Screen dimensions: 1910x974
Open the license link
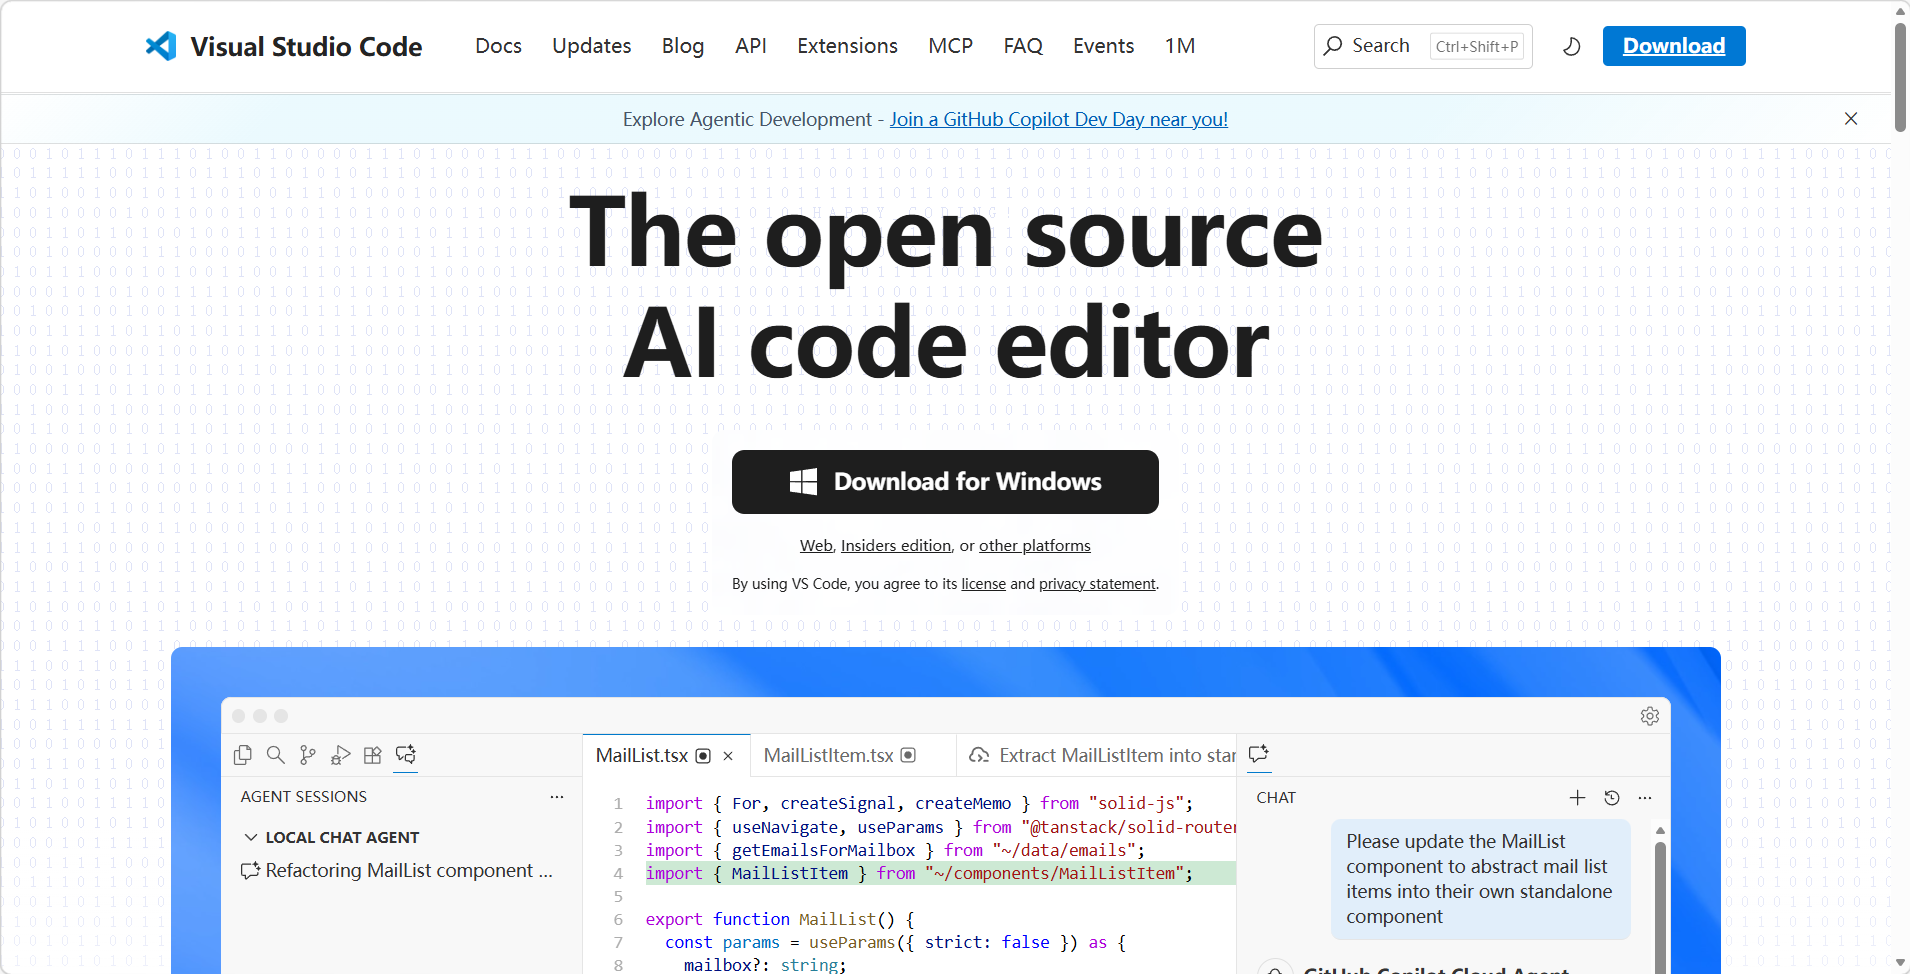click(x=983, y=584)
